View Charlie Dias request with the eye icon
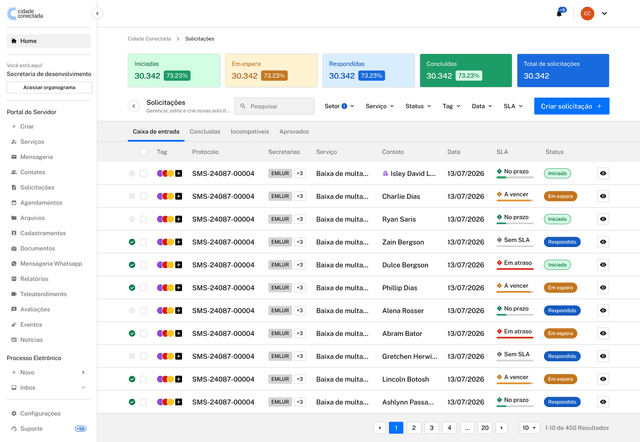This screenshot has width=640, height=442. (x=603, y=196)
